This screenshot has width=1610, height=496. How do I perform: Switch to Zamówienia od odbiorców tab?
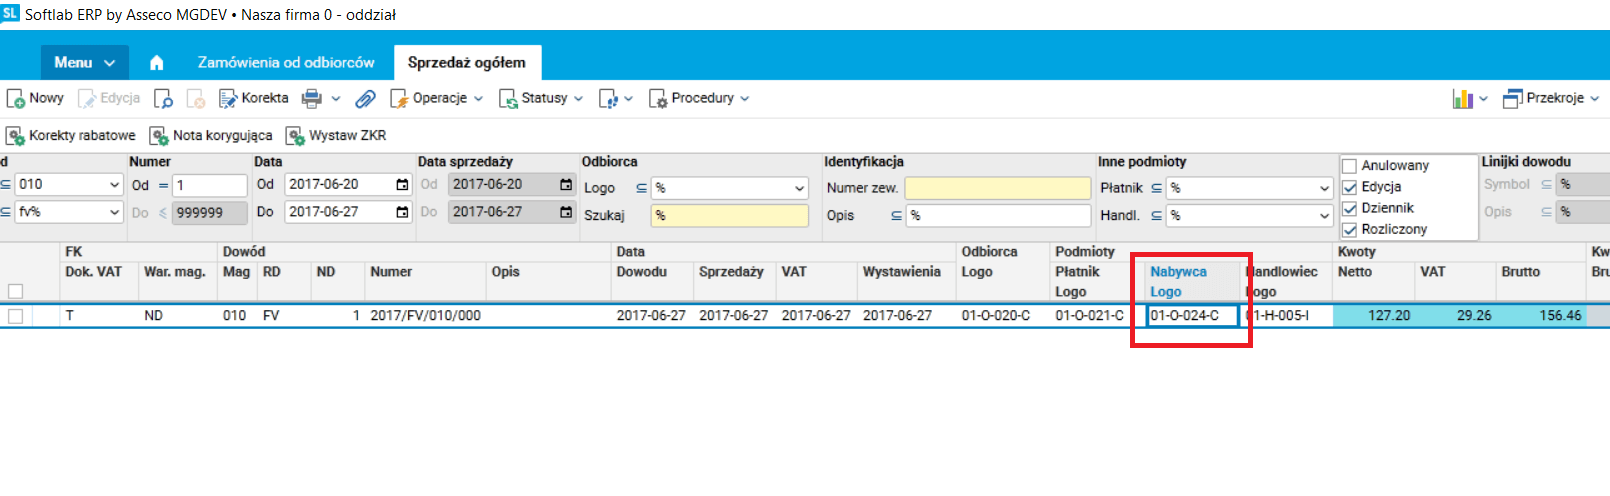click(x=286, y=62)
